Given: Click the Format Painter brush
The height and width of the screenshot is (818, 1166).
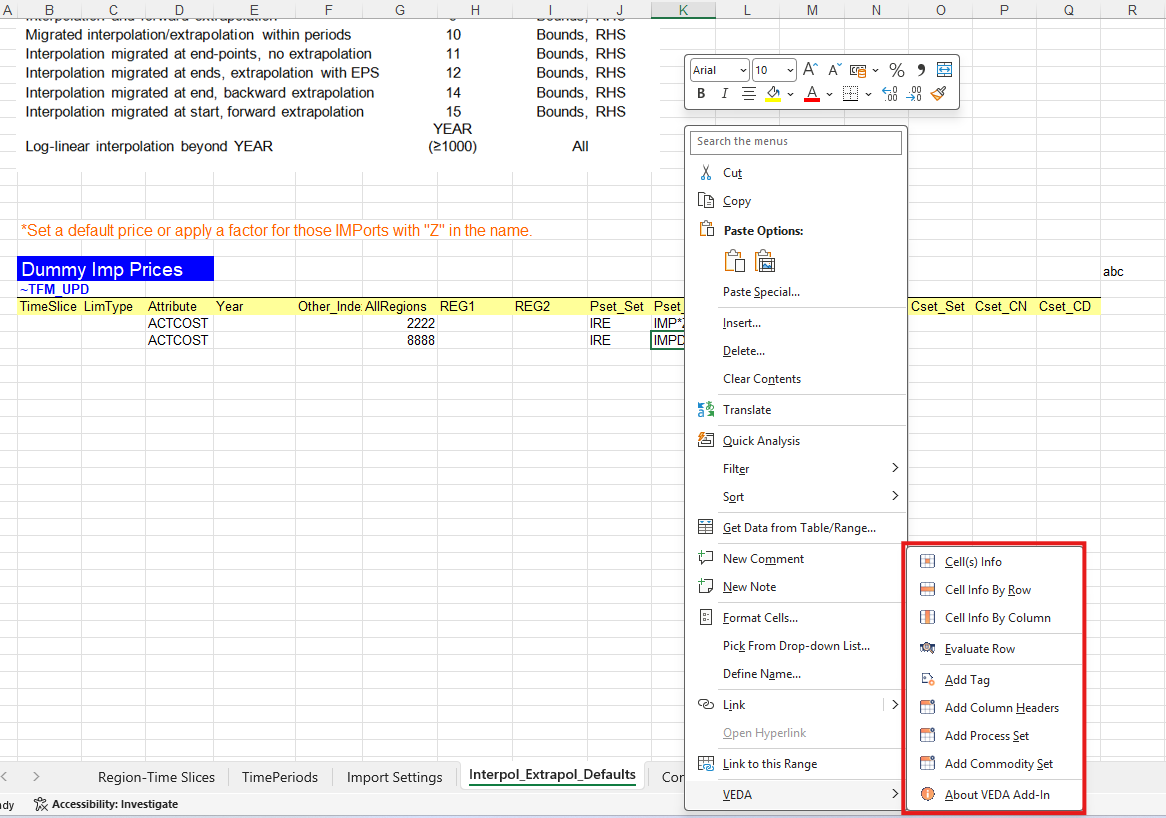Looking at the screenshot, I should [x=939, y=93].
